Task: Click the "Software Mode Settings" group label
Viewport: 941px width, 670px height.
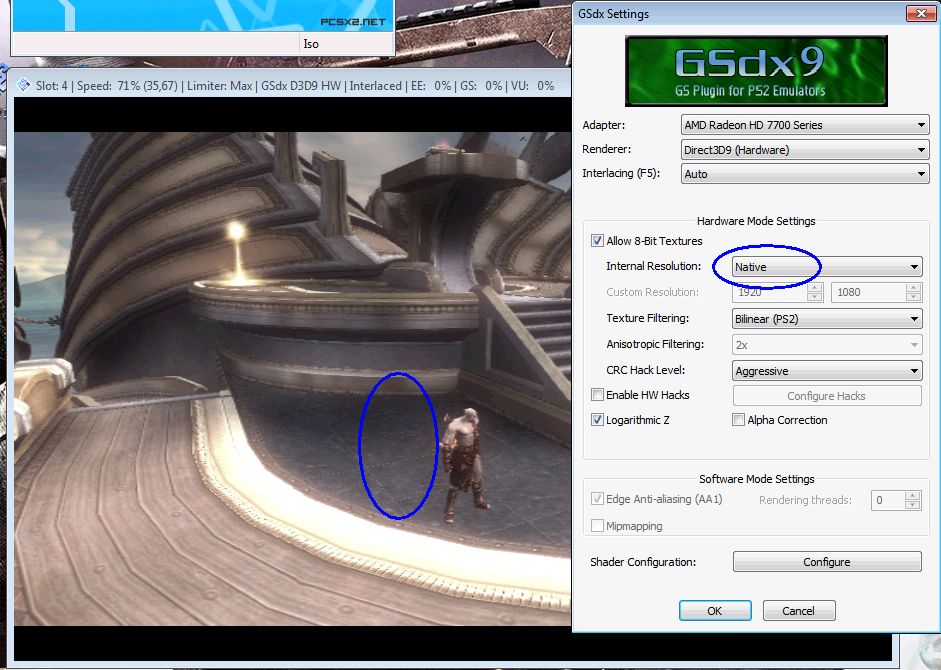Action: pyautogui.click(x=757, y=479)
